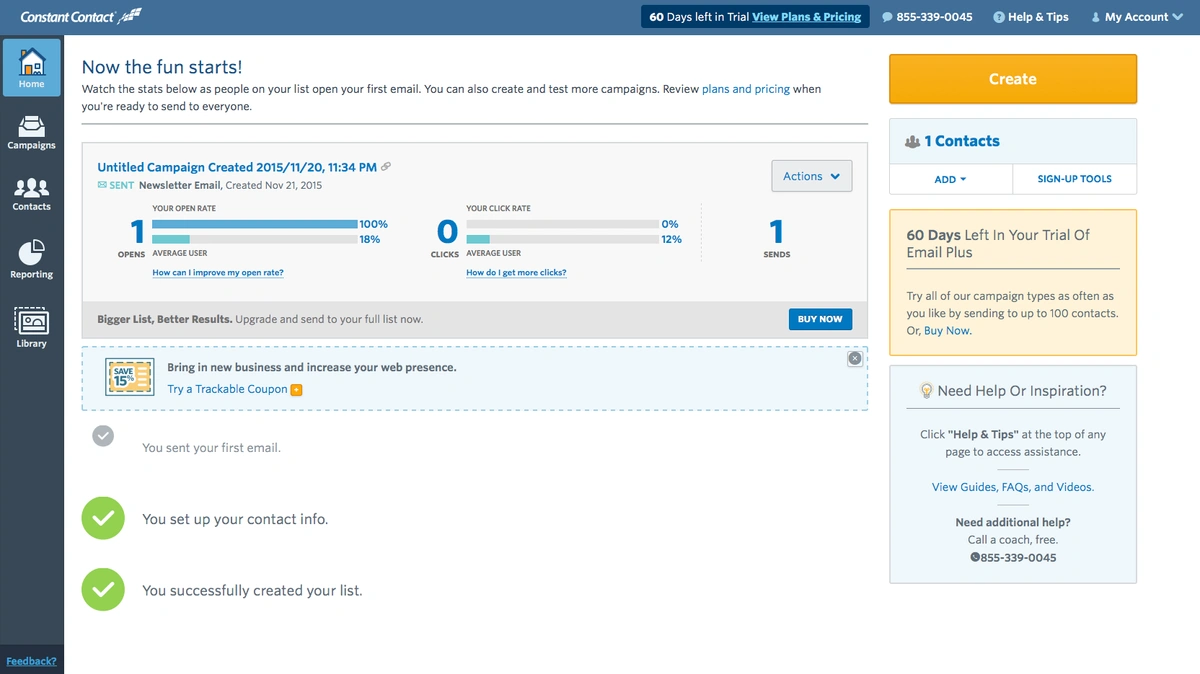Click the lightbulb icon in help panel

[x=926, y=391]
